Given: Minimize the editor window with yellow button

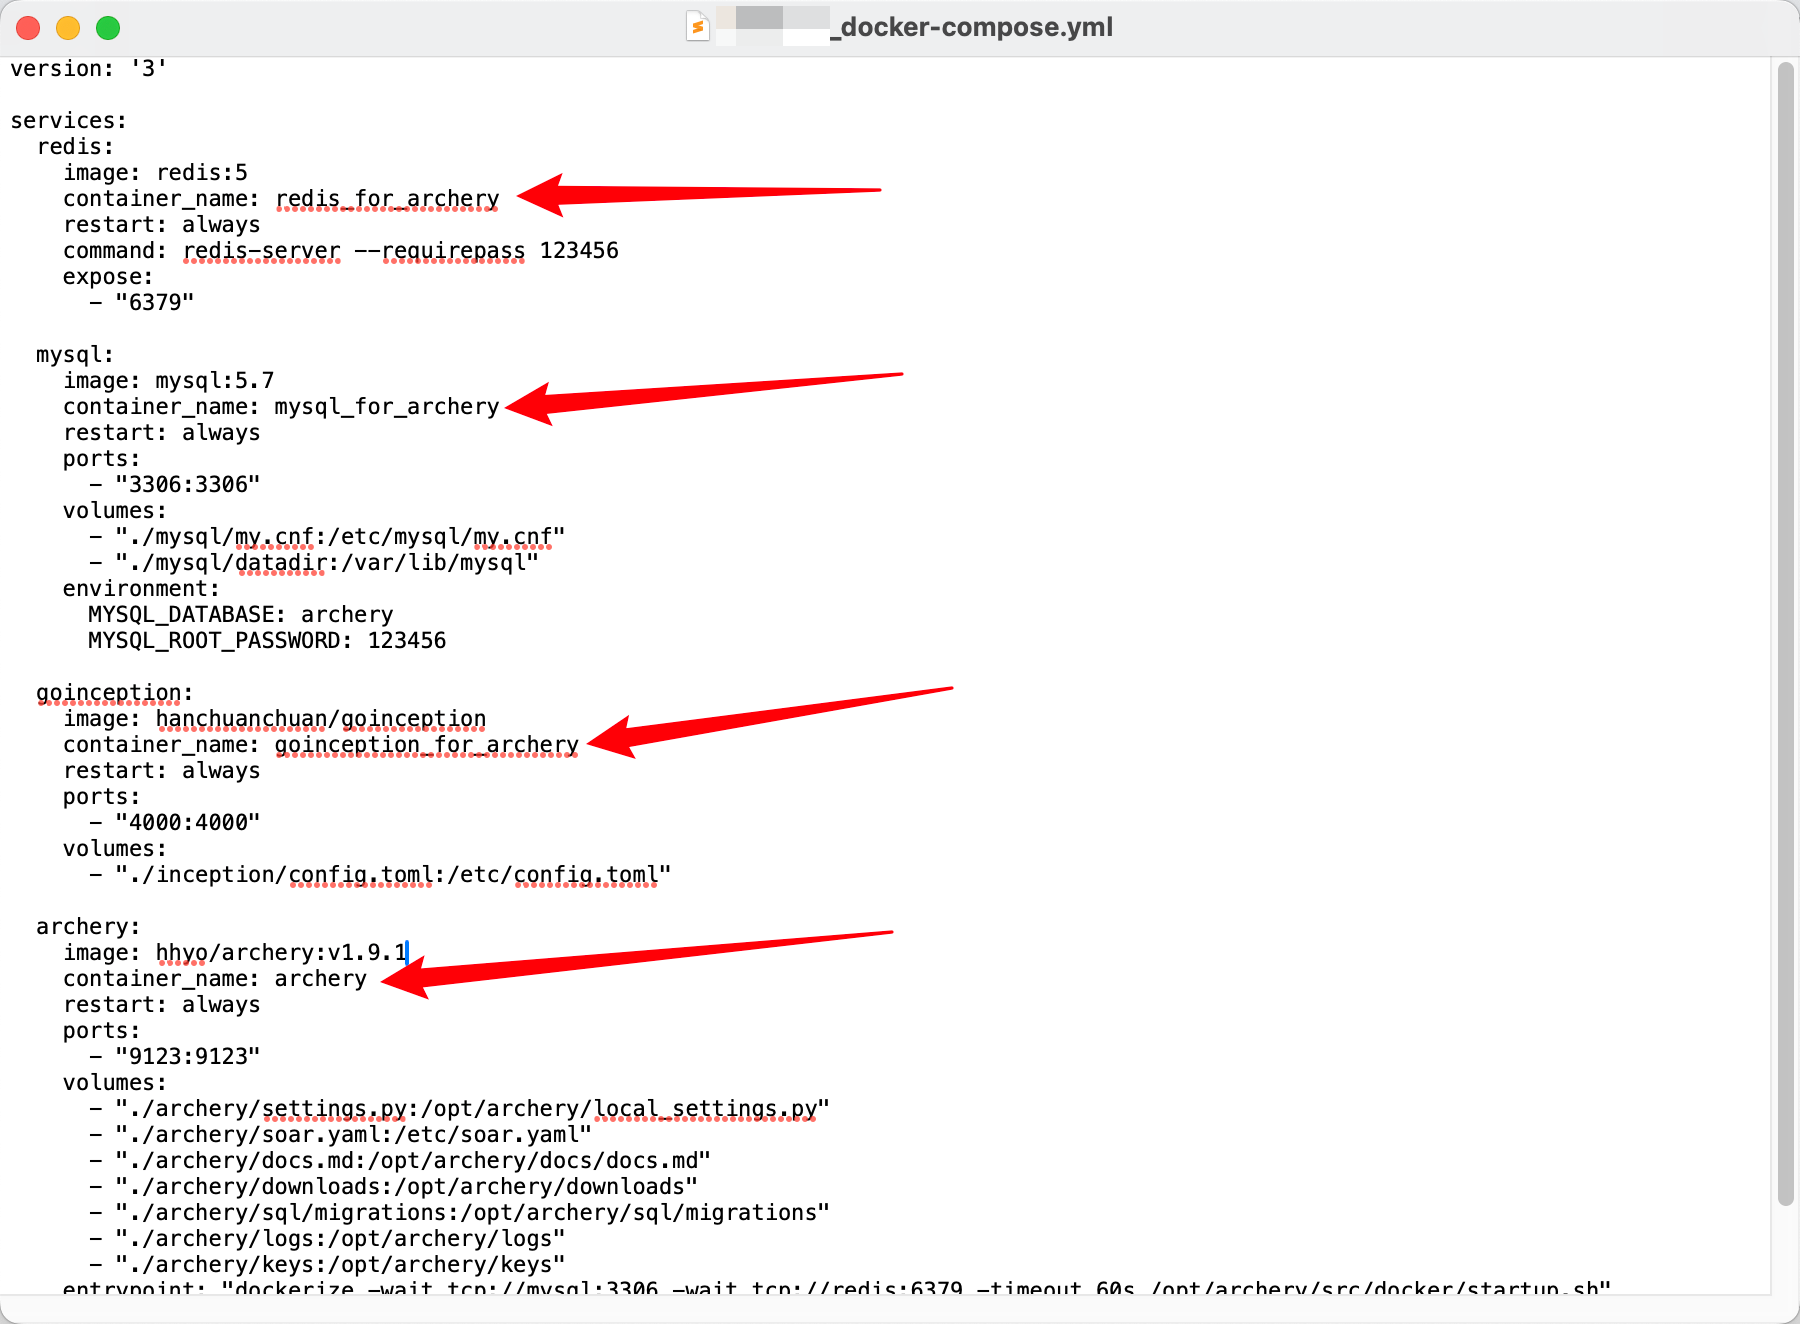Looking at the screenshot, I should pyautogui.click(x=68, y=28).
